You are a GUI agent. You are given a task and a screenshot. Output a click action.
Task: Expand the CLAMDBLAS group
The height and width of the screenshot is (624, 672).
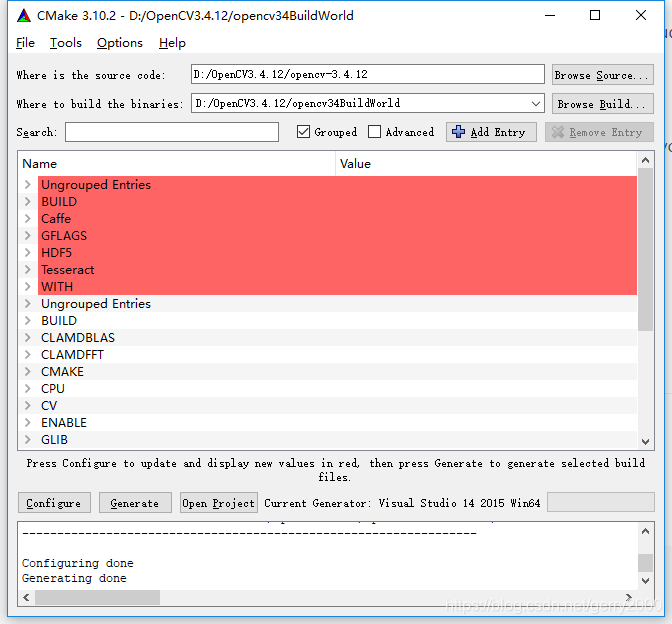(28, 337)
